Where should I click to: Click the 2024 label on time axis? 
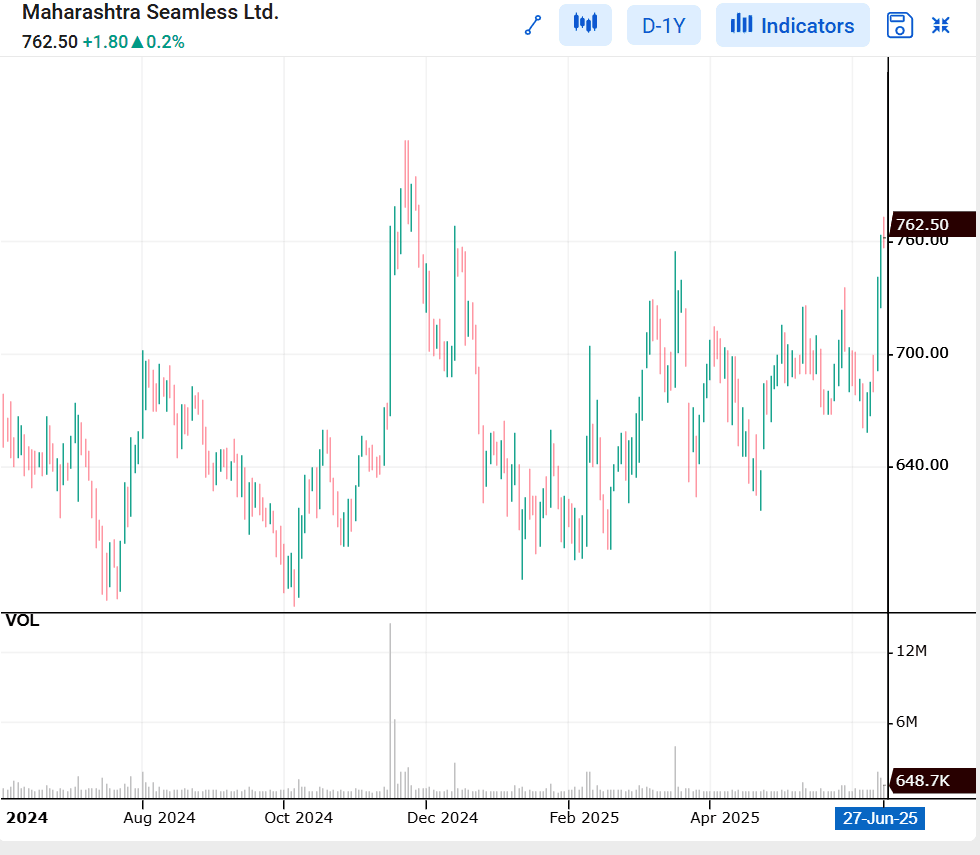pyautogui.click(x=27, y=818)
